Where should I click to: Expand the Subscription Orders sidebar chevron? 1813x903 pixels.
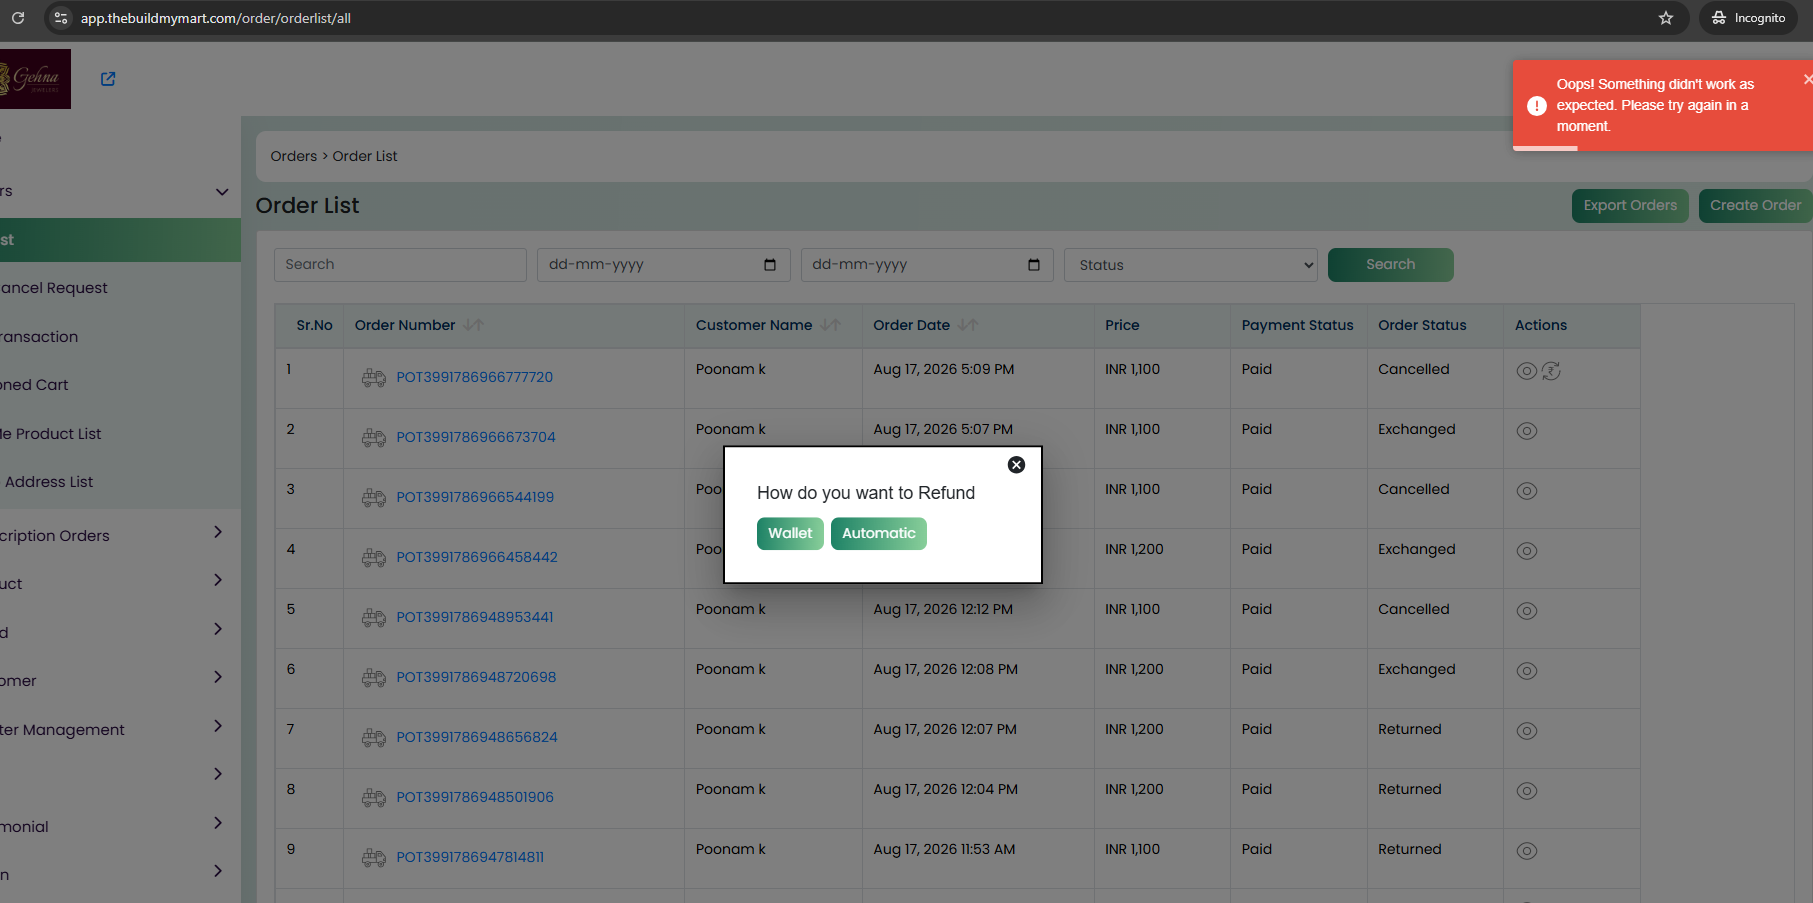pyautogui.click(x=218, y=532)
